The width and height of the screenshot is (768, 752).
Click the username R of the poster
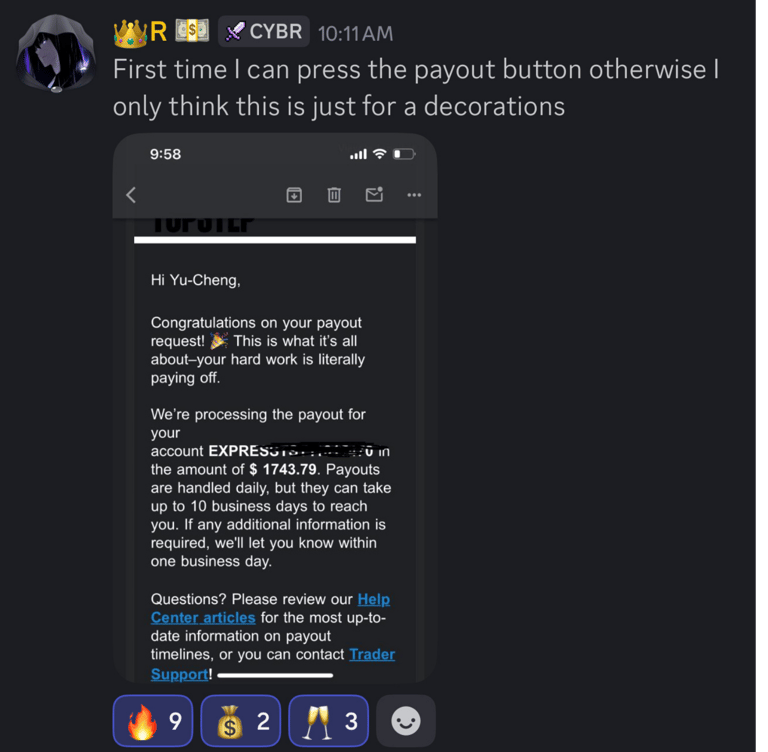coord(158,32)
